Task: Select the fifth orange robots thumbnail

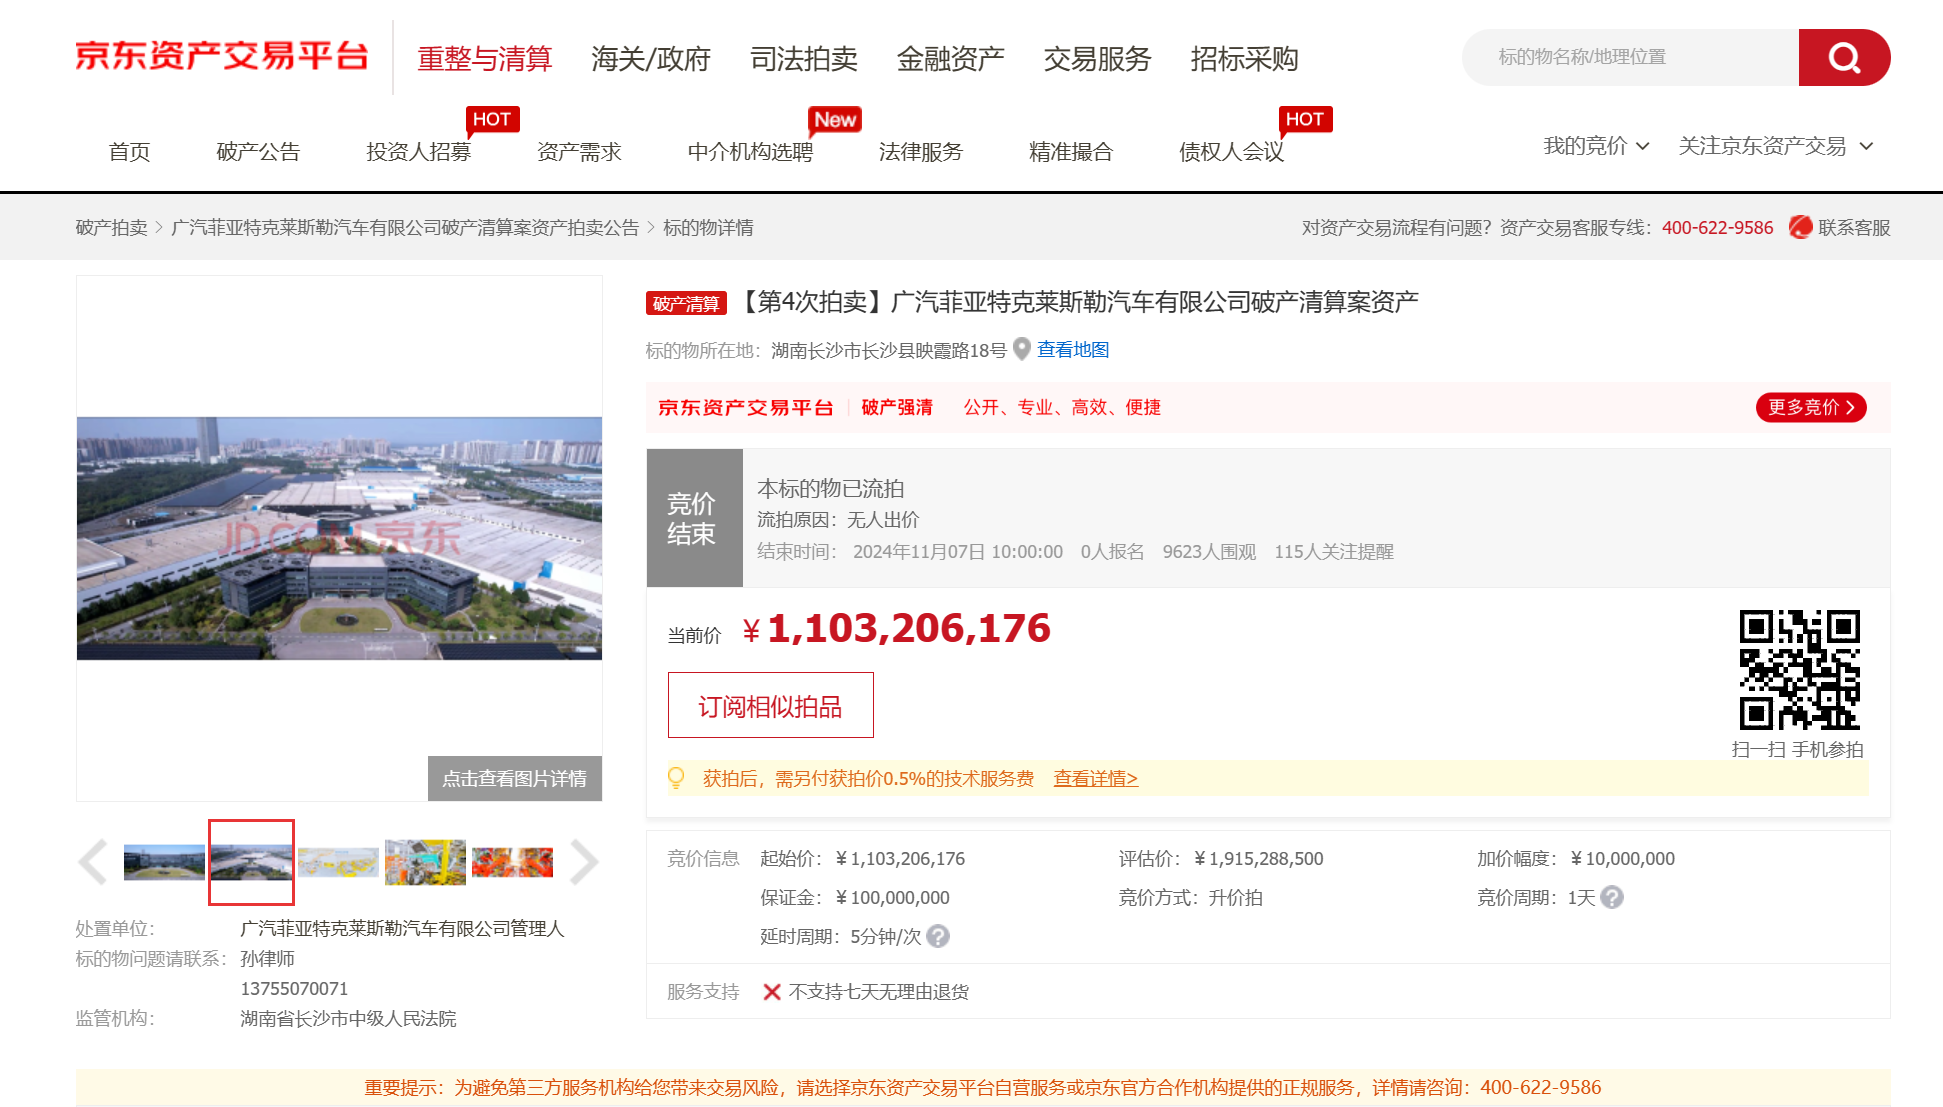Action: click(x=512, y=862)
